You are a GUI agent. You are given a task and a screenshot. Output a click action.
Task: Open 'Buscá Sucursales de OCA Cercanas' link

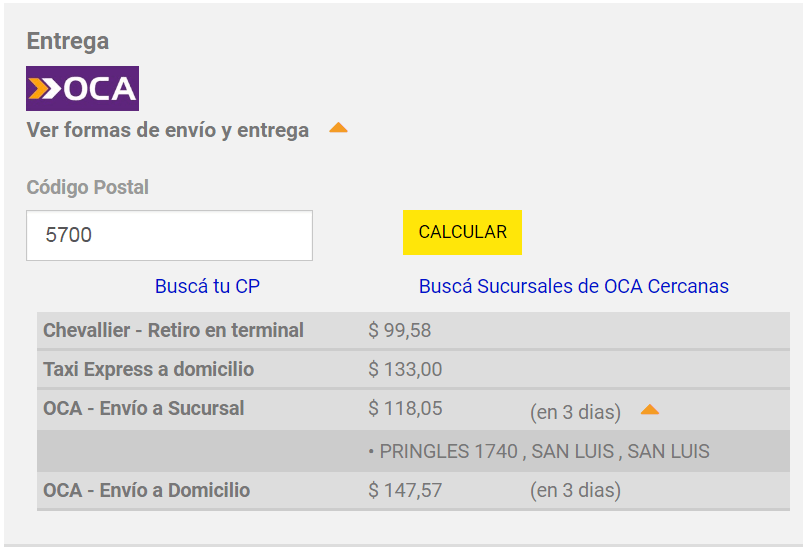pyautogui.click(x=574, y=286)
